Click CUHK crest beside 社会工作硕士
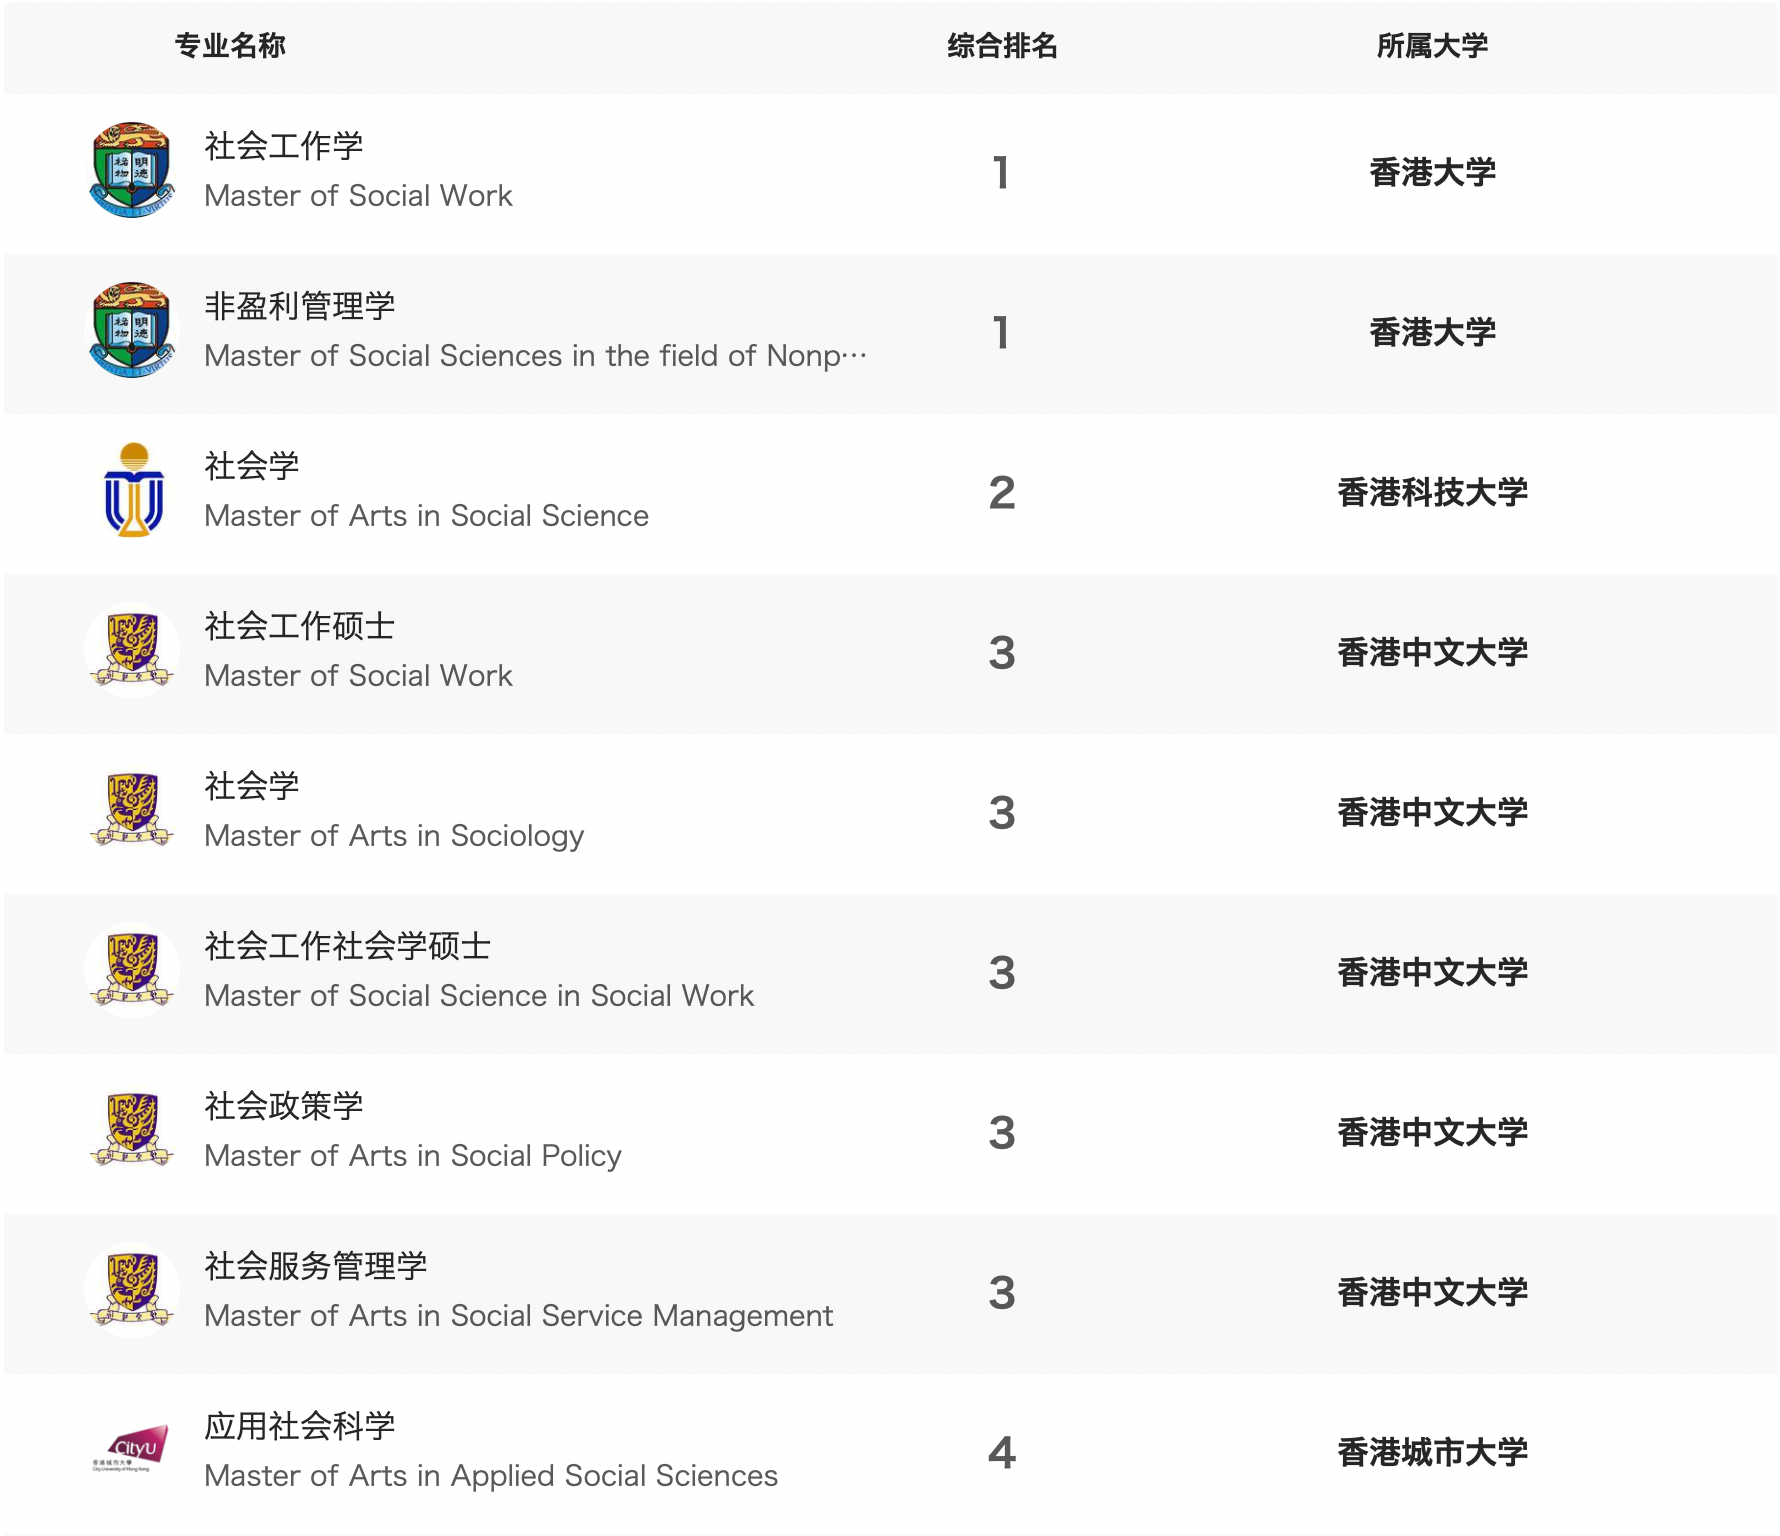Viewport: 1780px width, 1536px height. 132,650
